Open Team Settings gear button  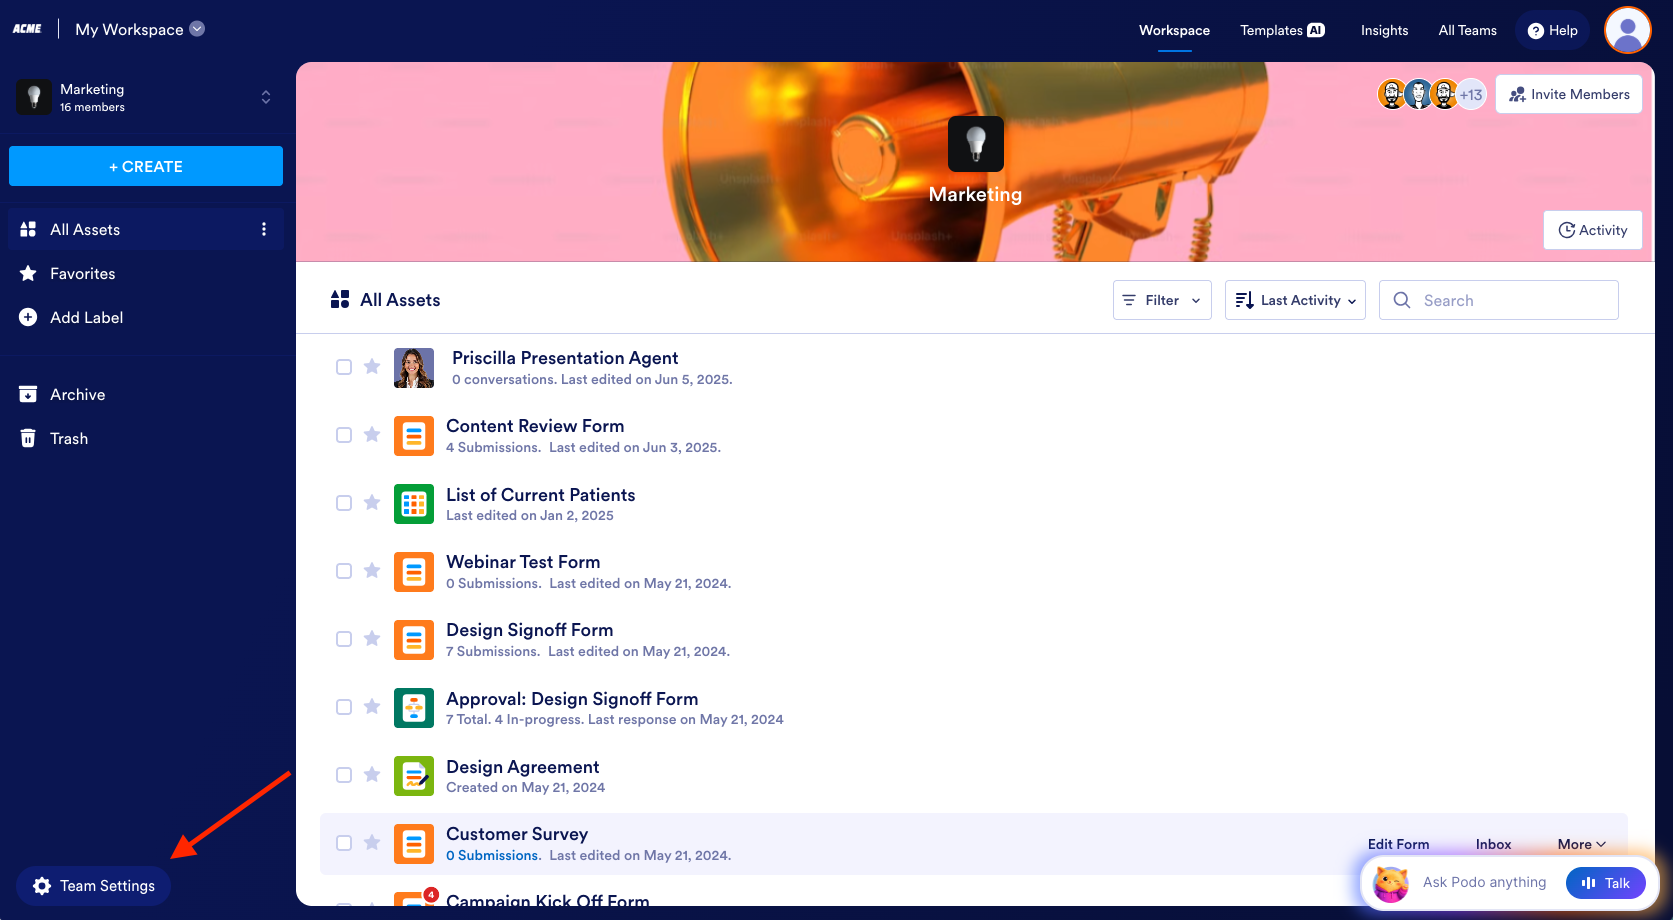coord(93,886)
